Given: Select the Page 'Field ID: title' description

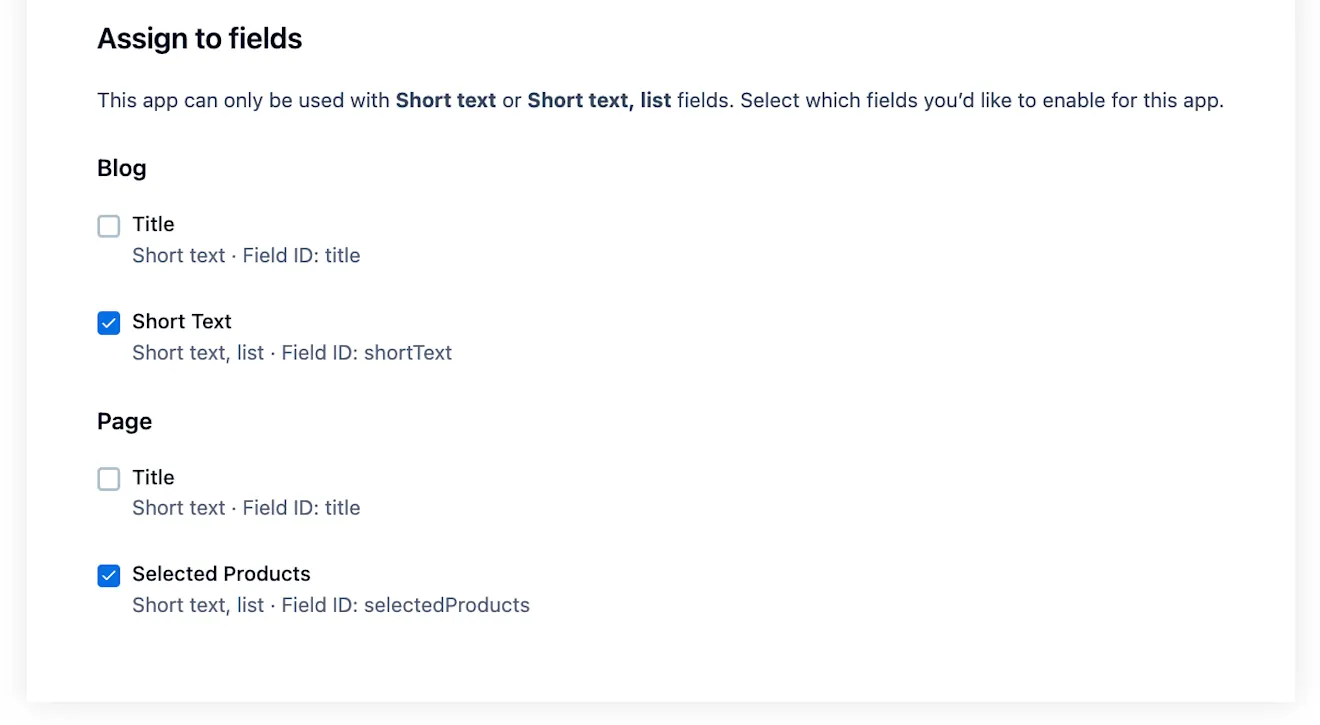Looking at the screenshot, I should pos(301,508).
